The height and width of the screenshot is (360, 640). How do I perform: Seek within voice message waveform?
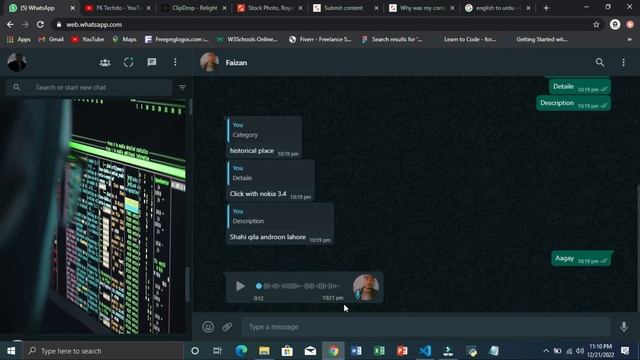click(298, 286)
